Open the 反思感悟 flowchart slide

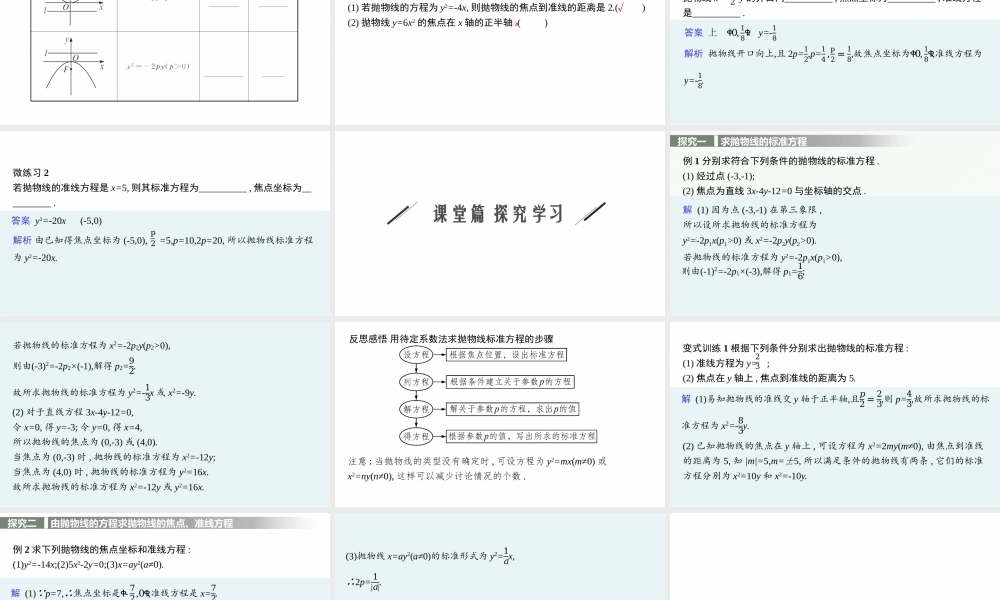[x=500, y=415]
